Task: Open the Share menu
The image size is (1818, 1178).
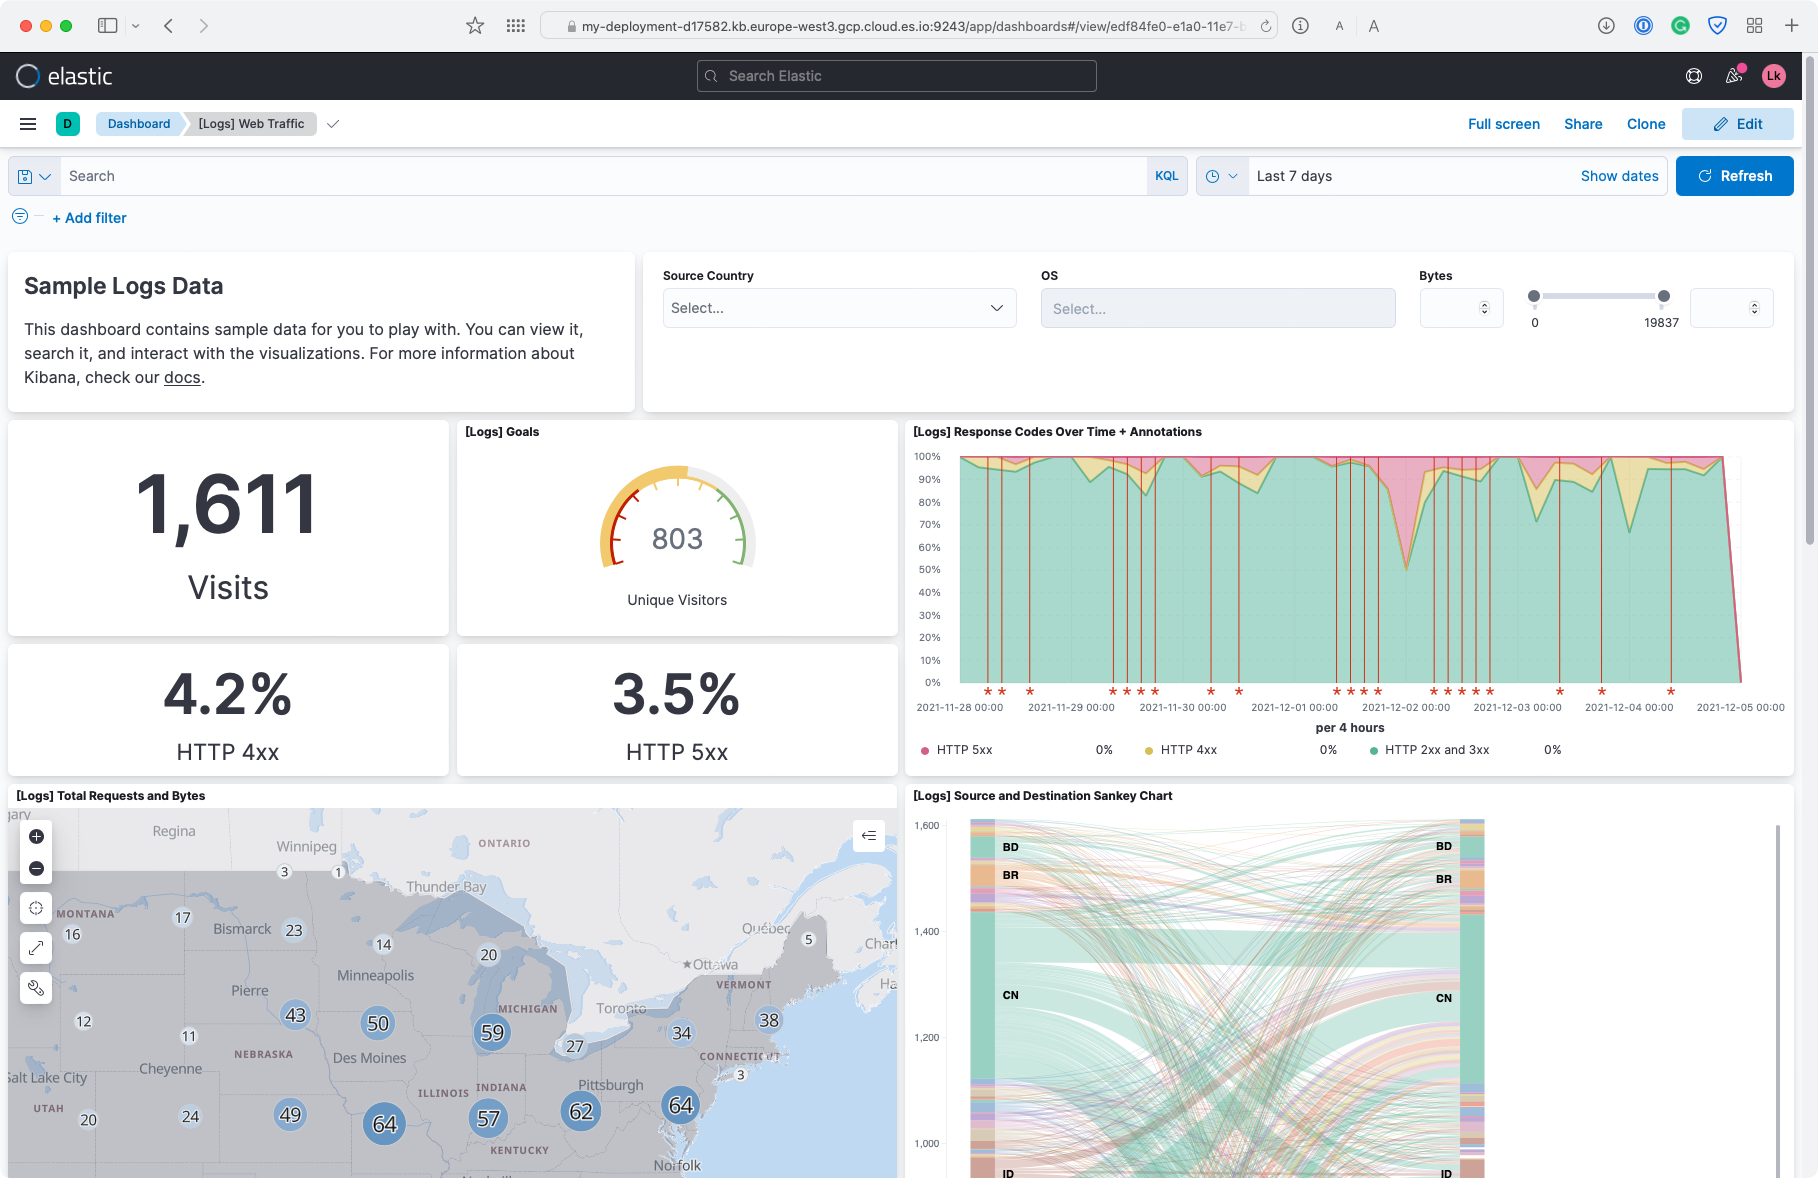Action: pyautogui.click(x=1583, y=124)
